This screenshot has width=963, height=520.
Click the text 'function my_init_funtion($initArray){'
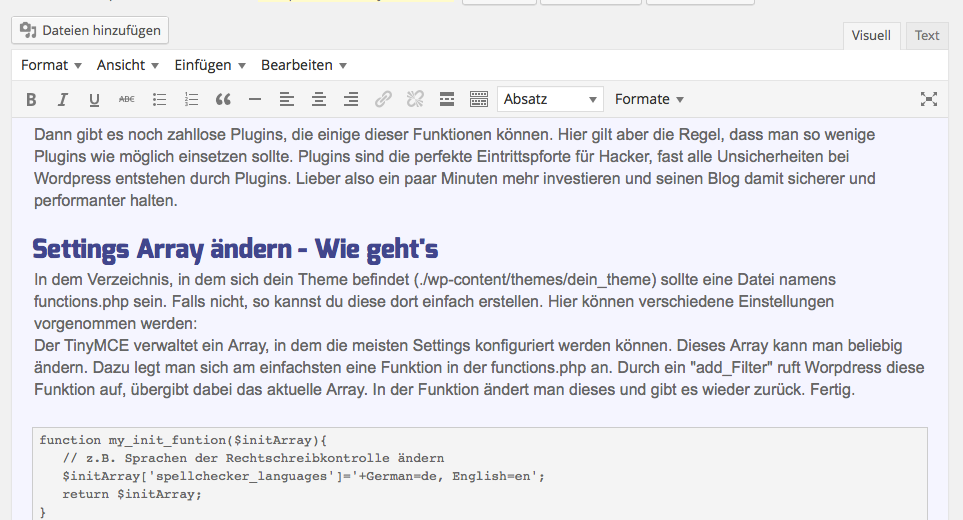(184, 440)
